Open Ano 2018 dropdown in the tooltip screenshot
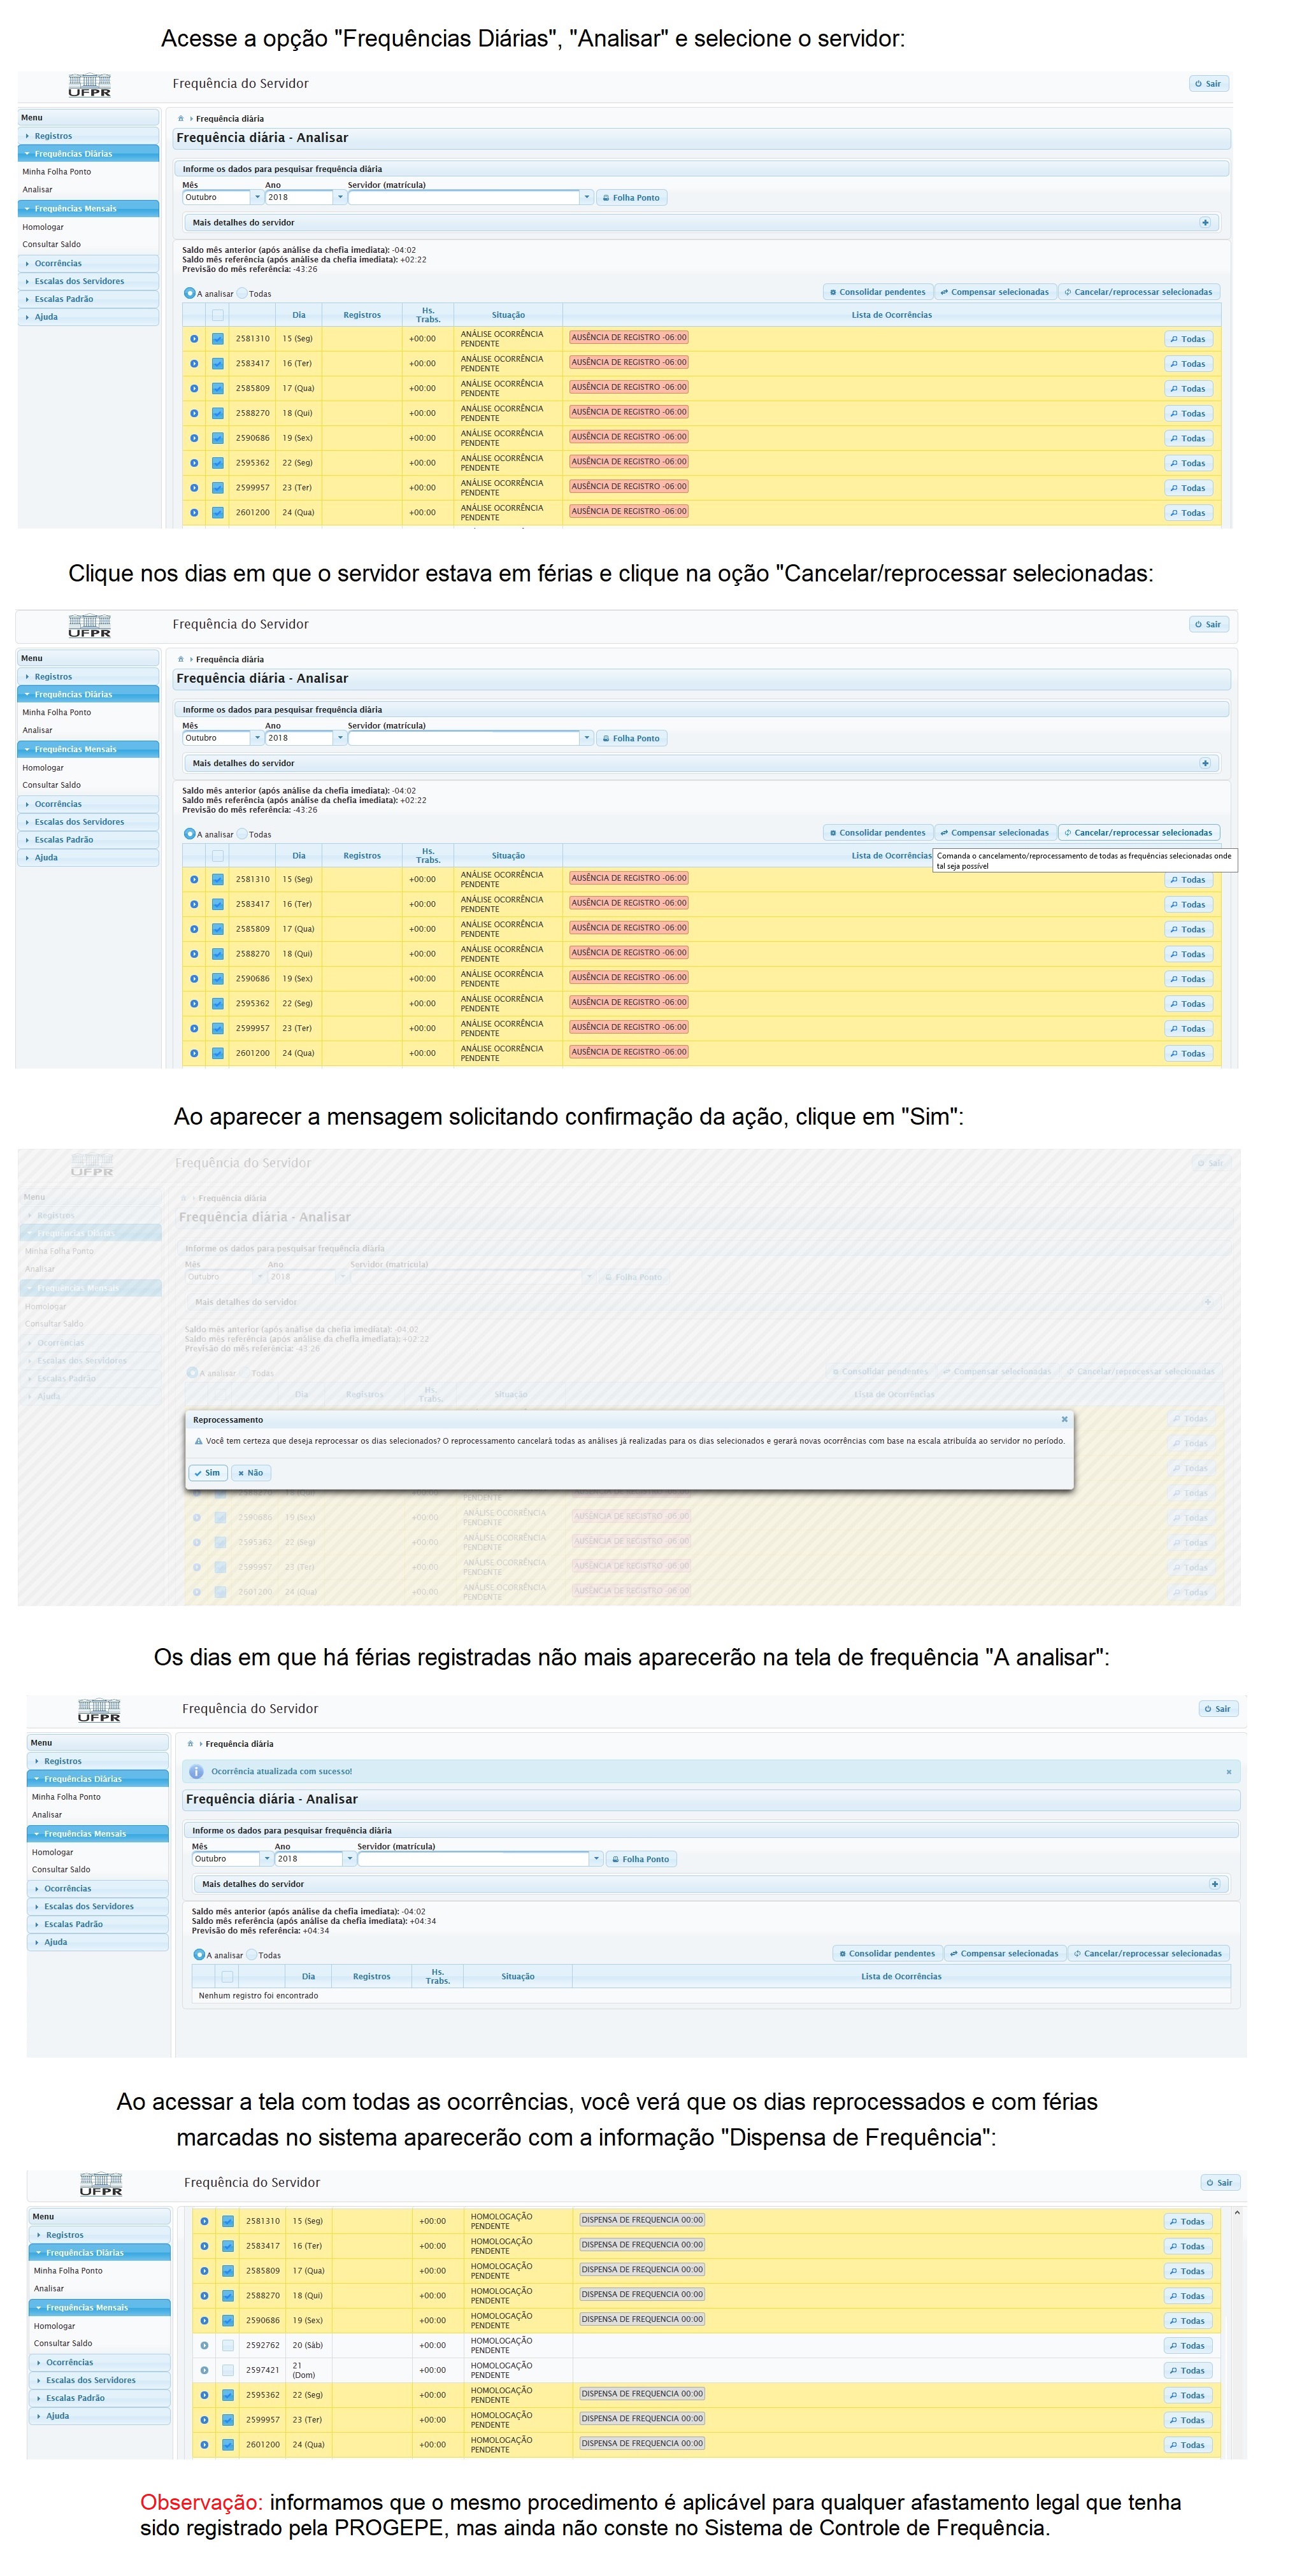Image resolution: width=1302 pixels, height=2576 pixels. 340,738
